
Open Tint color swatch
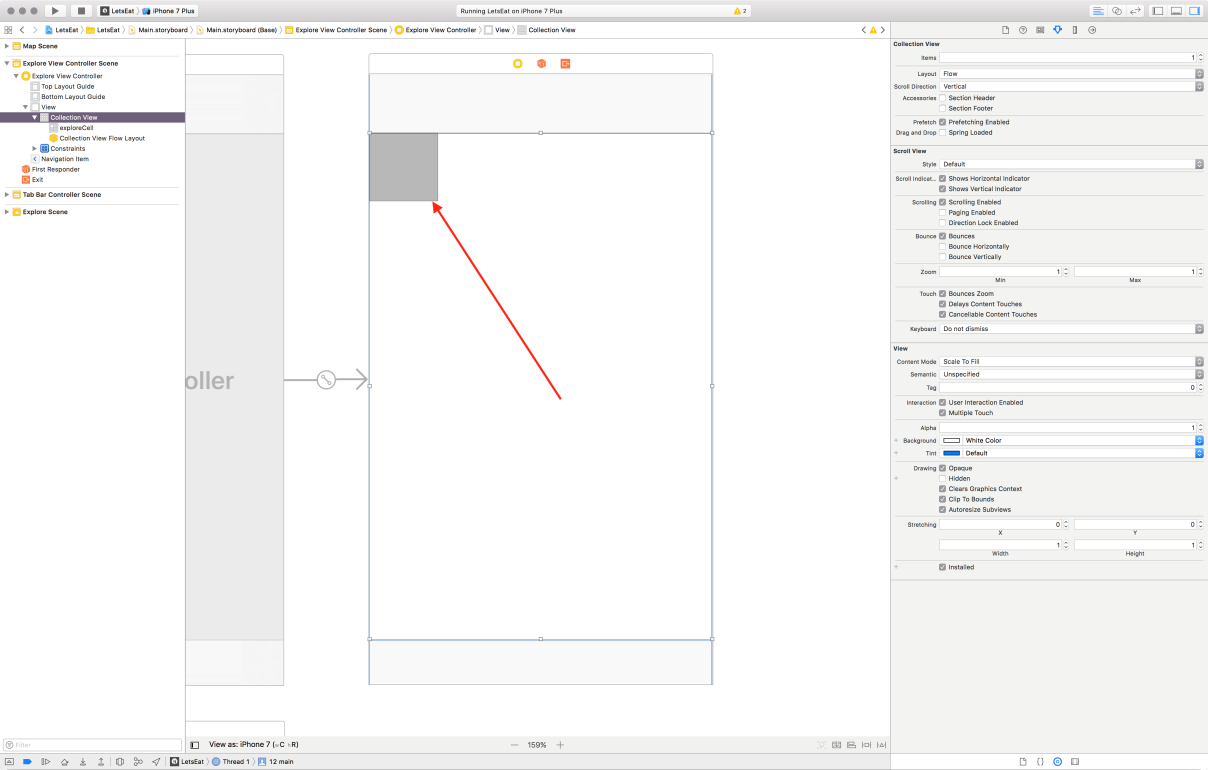[951, 453]
